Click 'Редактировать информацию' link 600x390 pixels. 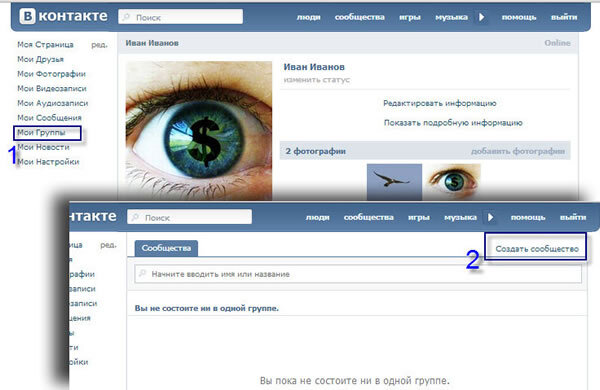pos(440,103)
